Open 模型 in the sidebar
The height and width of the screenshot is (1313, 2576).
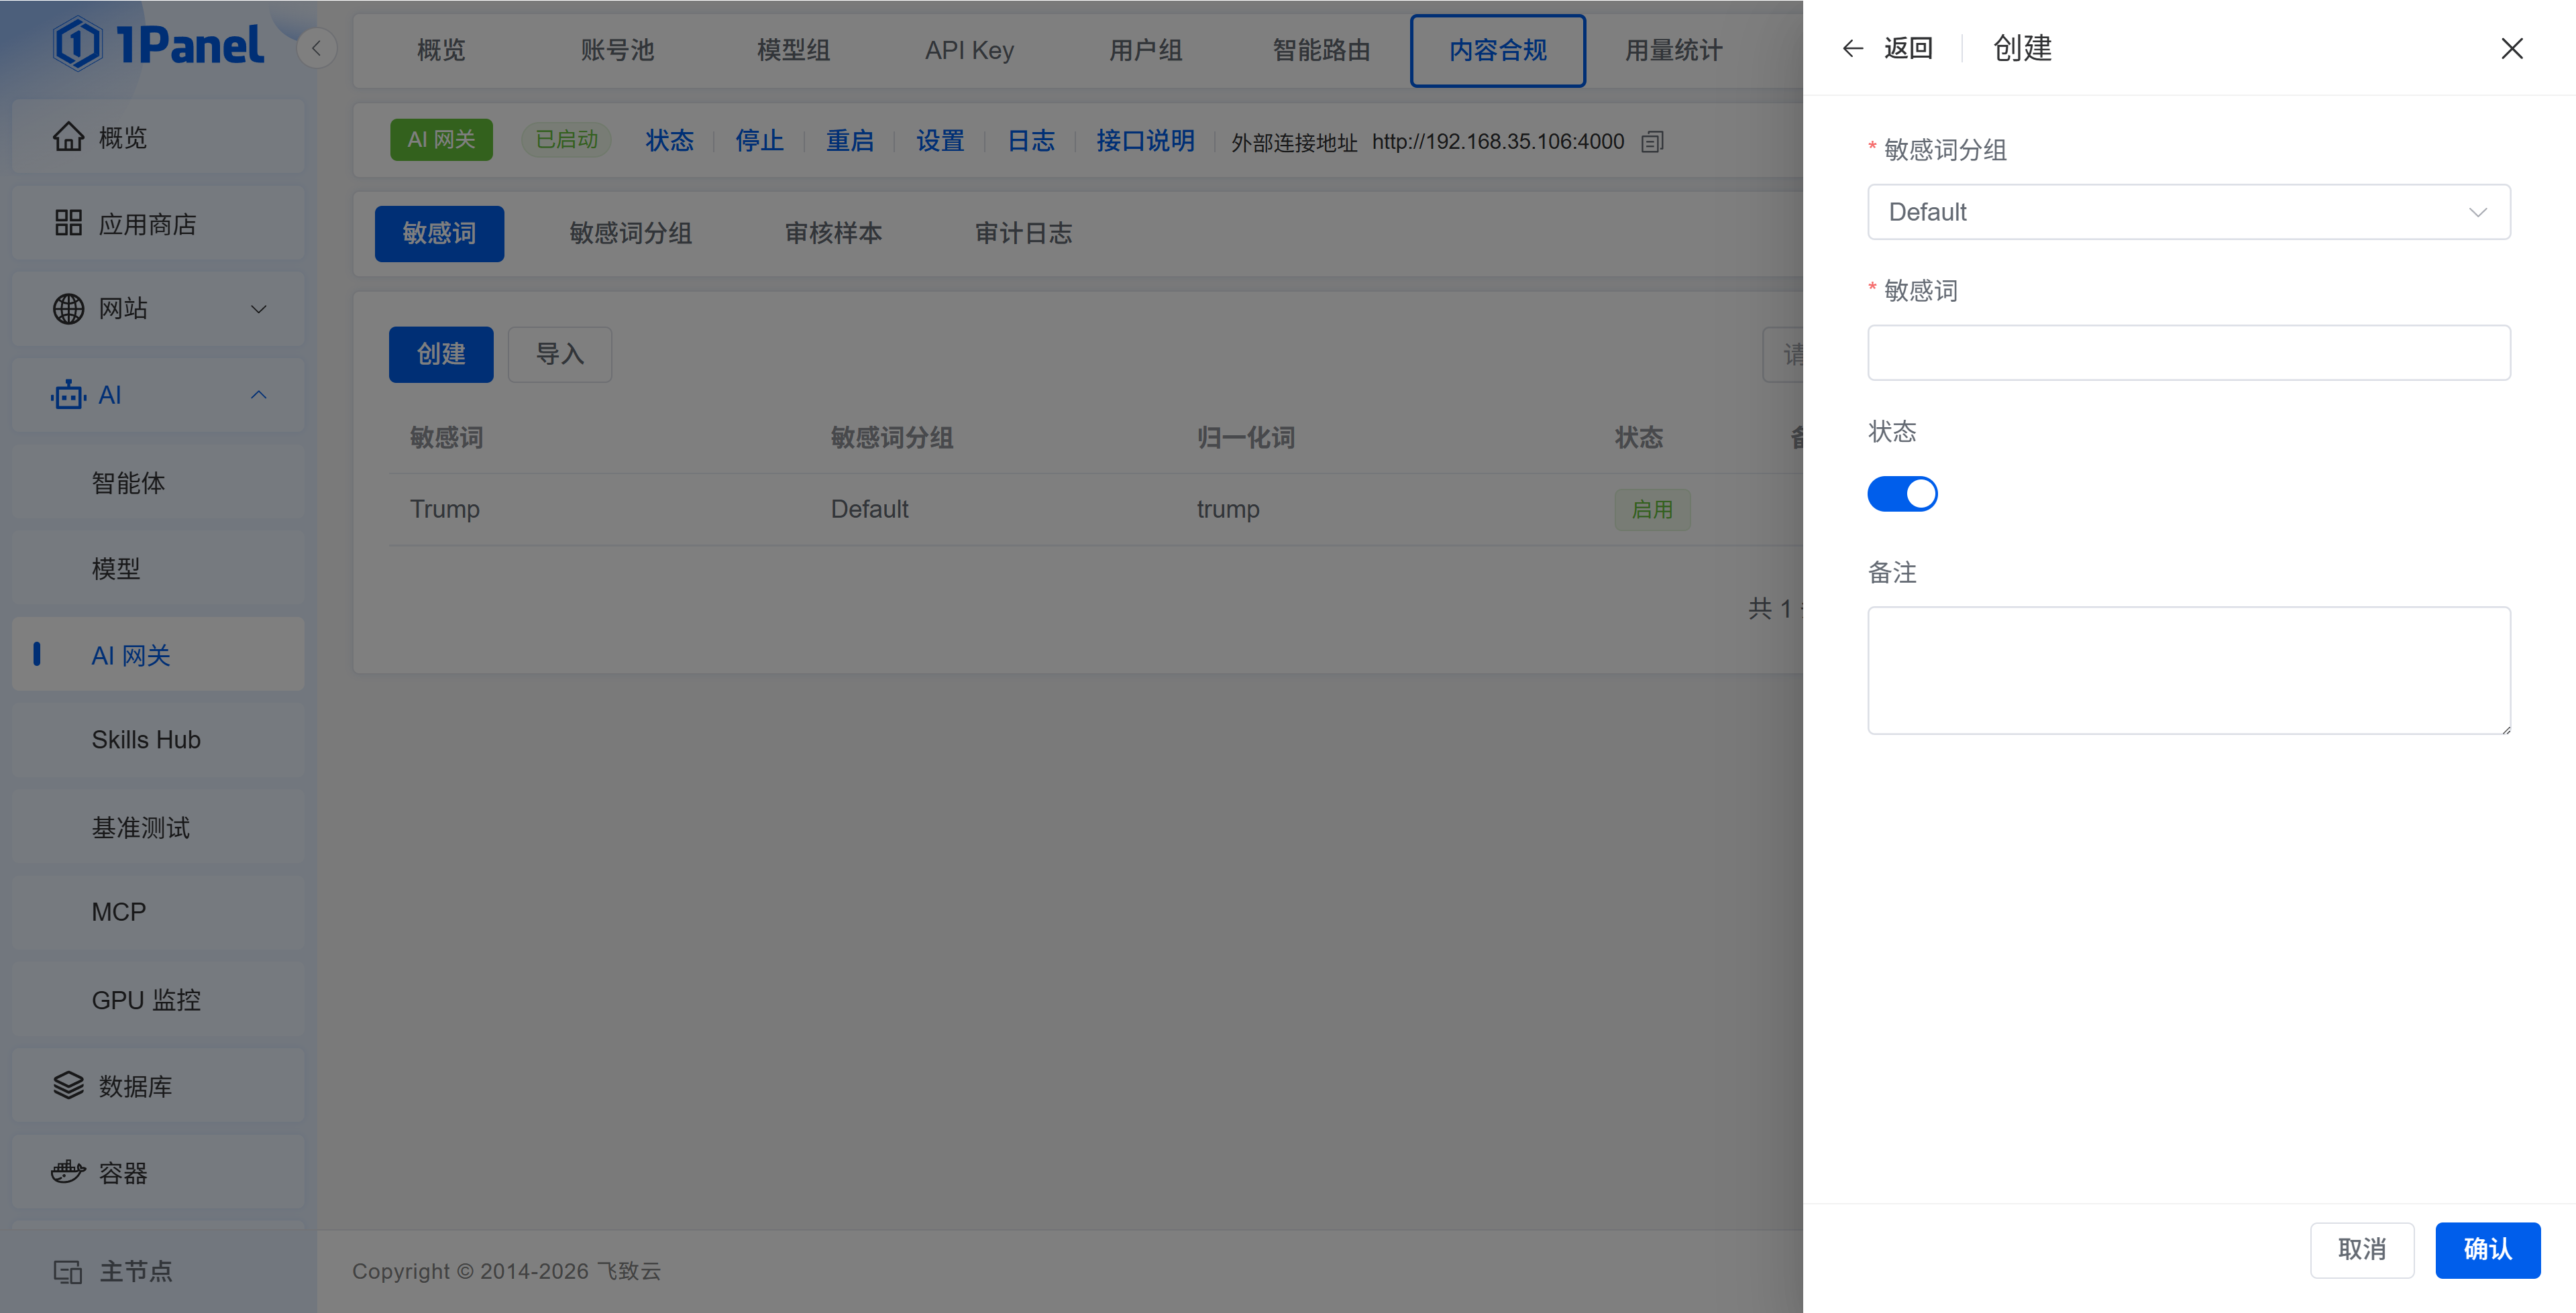coord(158,569)
